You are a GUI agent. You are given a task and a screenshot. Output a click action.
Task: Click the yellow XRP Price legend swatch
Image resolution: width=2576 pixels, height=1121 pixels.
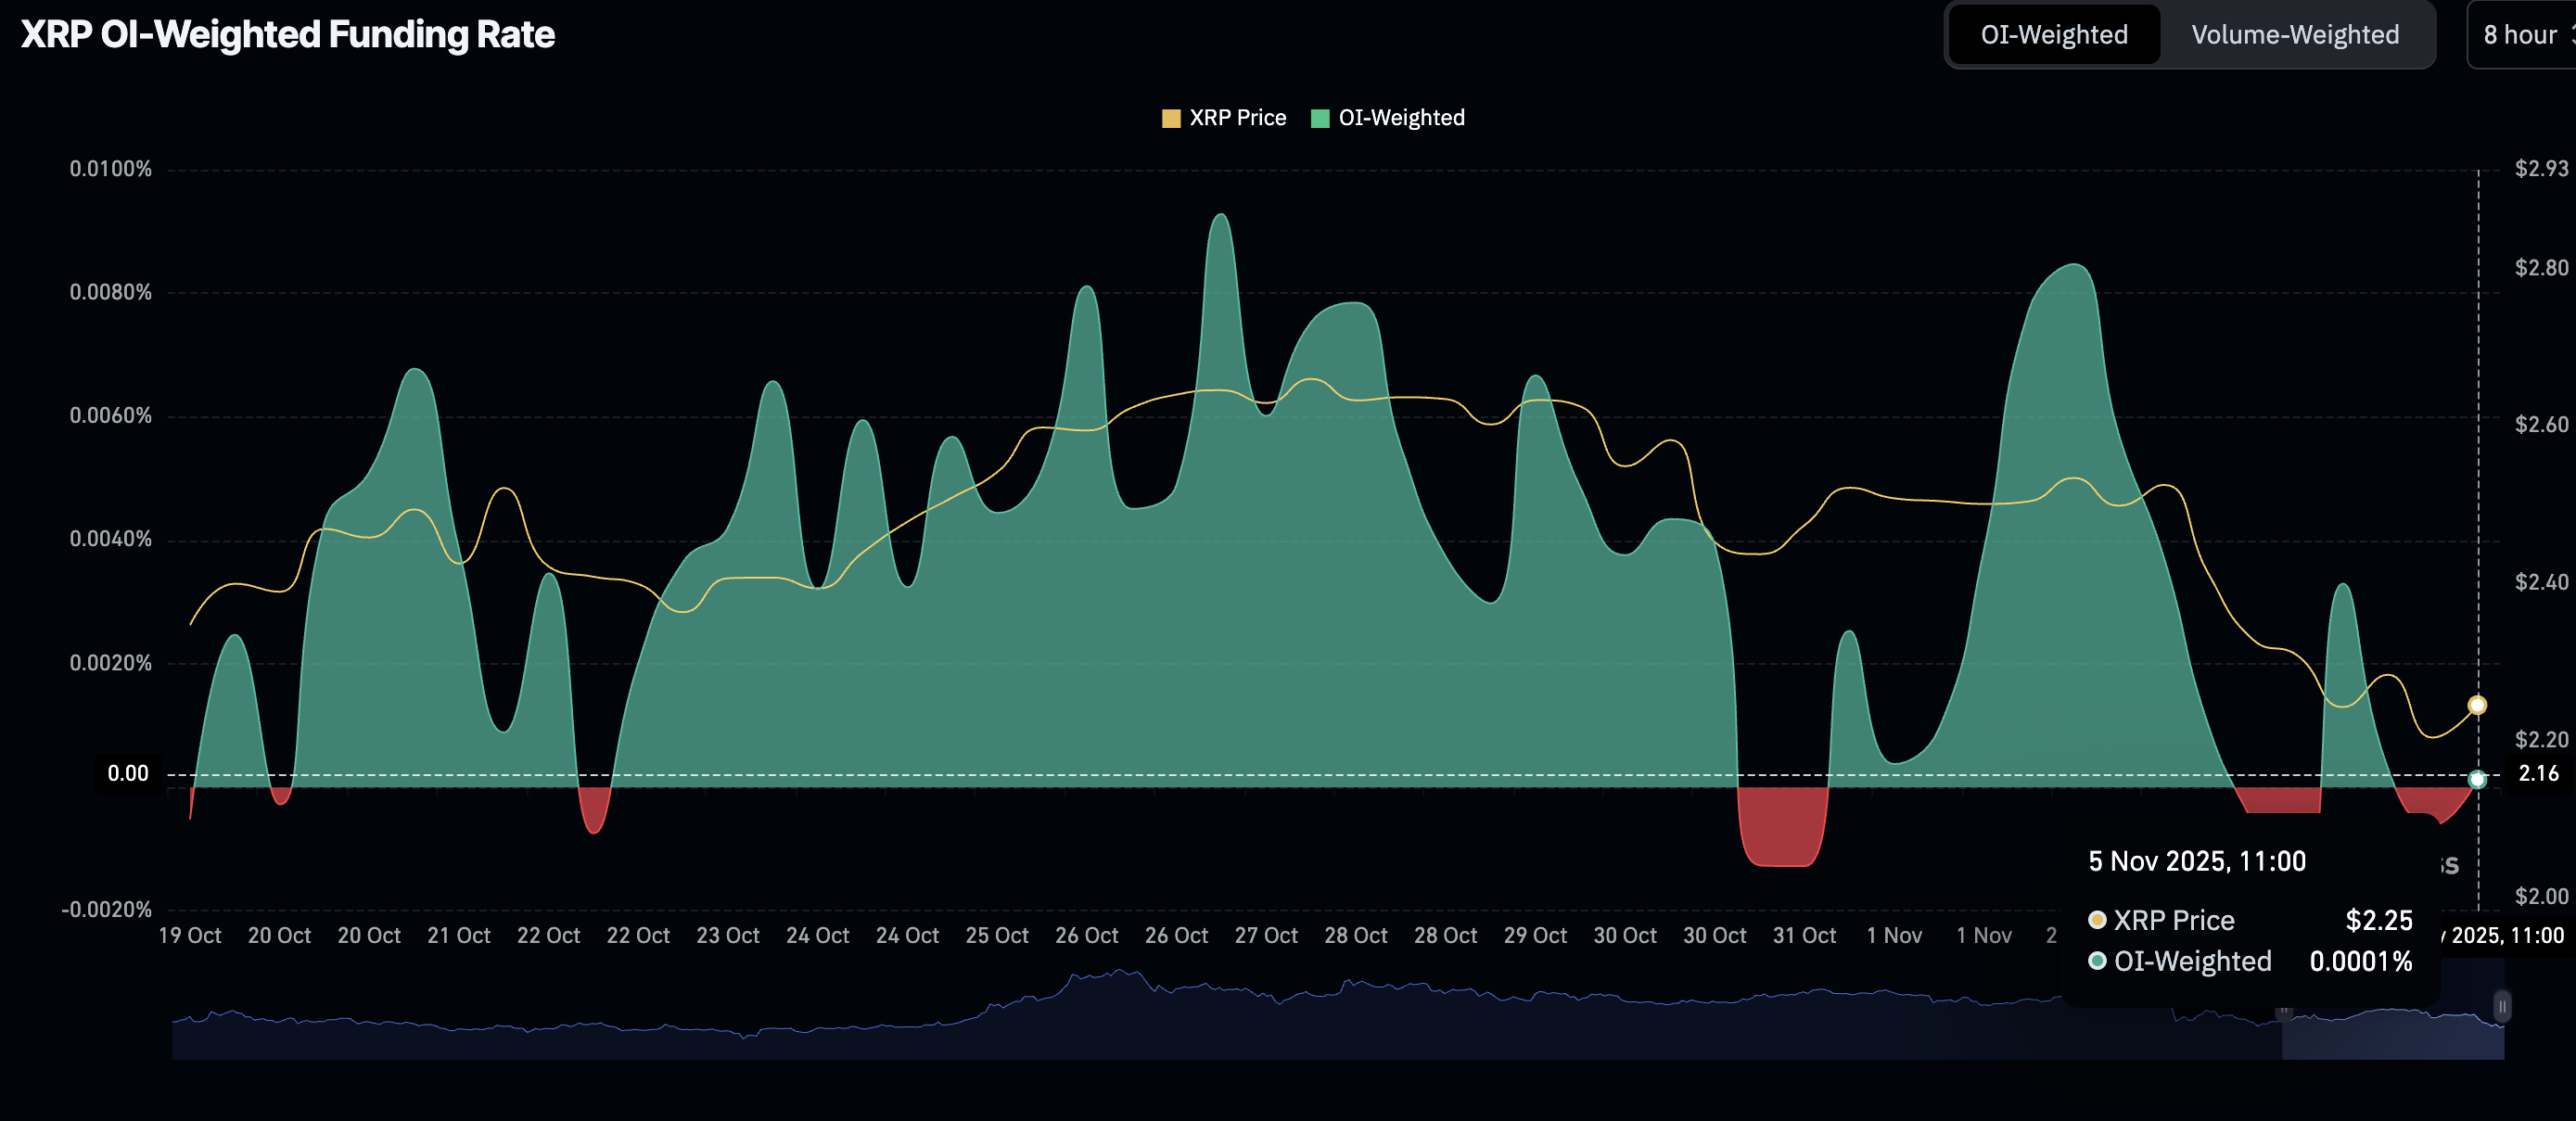tap(1170, 117)
